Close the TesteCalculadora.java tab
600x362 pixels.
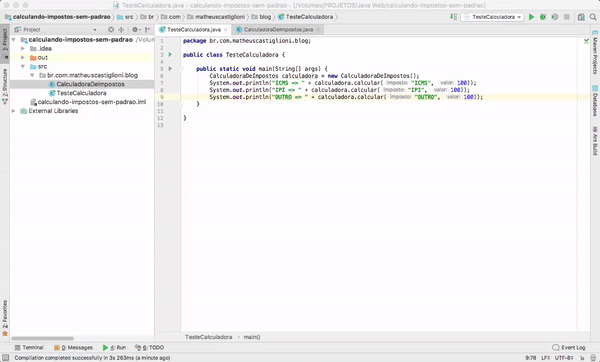pos(226,30)
